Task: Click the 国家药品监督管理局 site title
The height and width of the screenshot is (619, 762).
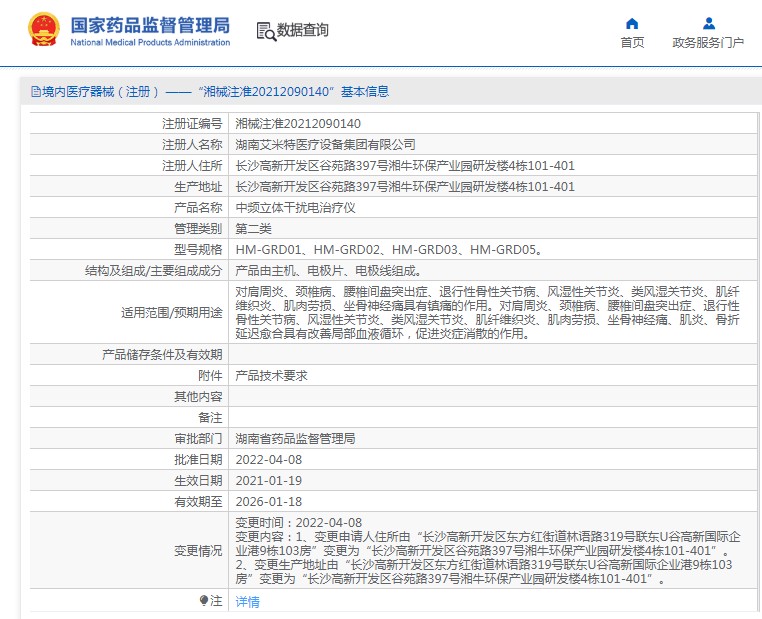Action: point(150,24)
